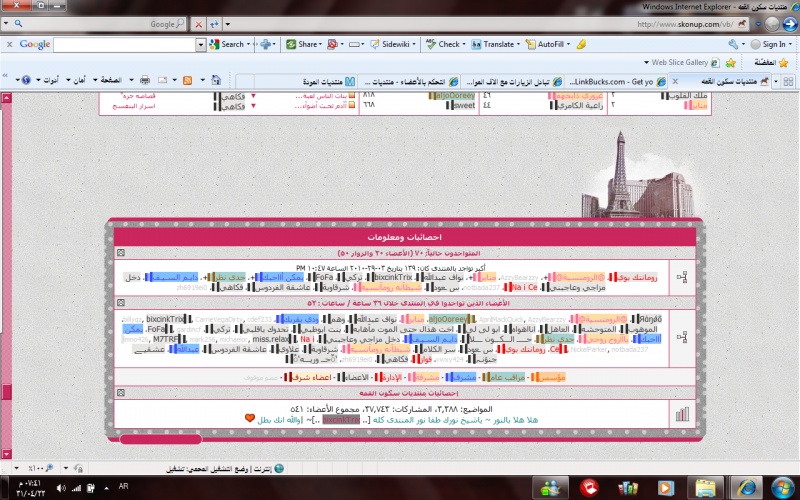Collapse the members in last 36 hours section

pos(122,301)
